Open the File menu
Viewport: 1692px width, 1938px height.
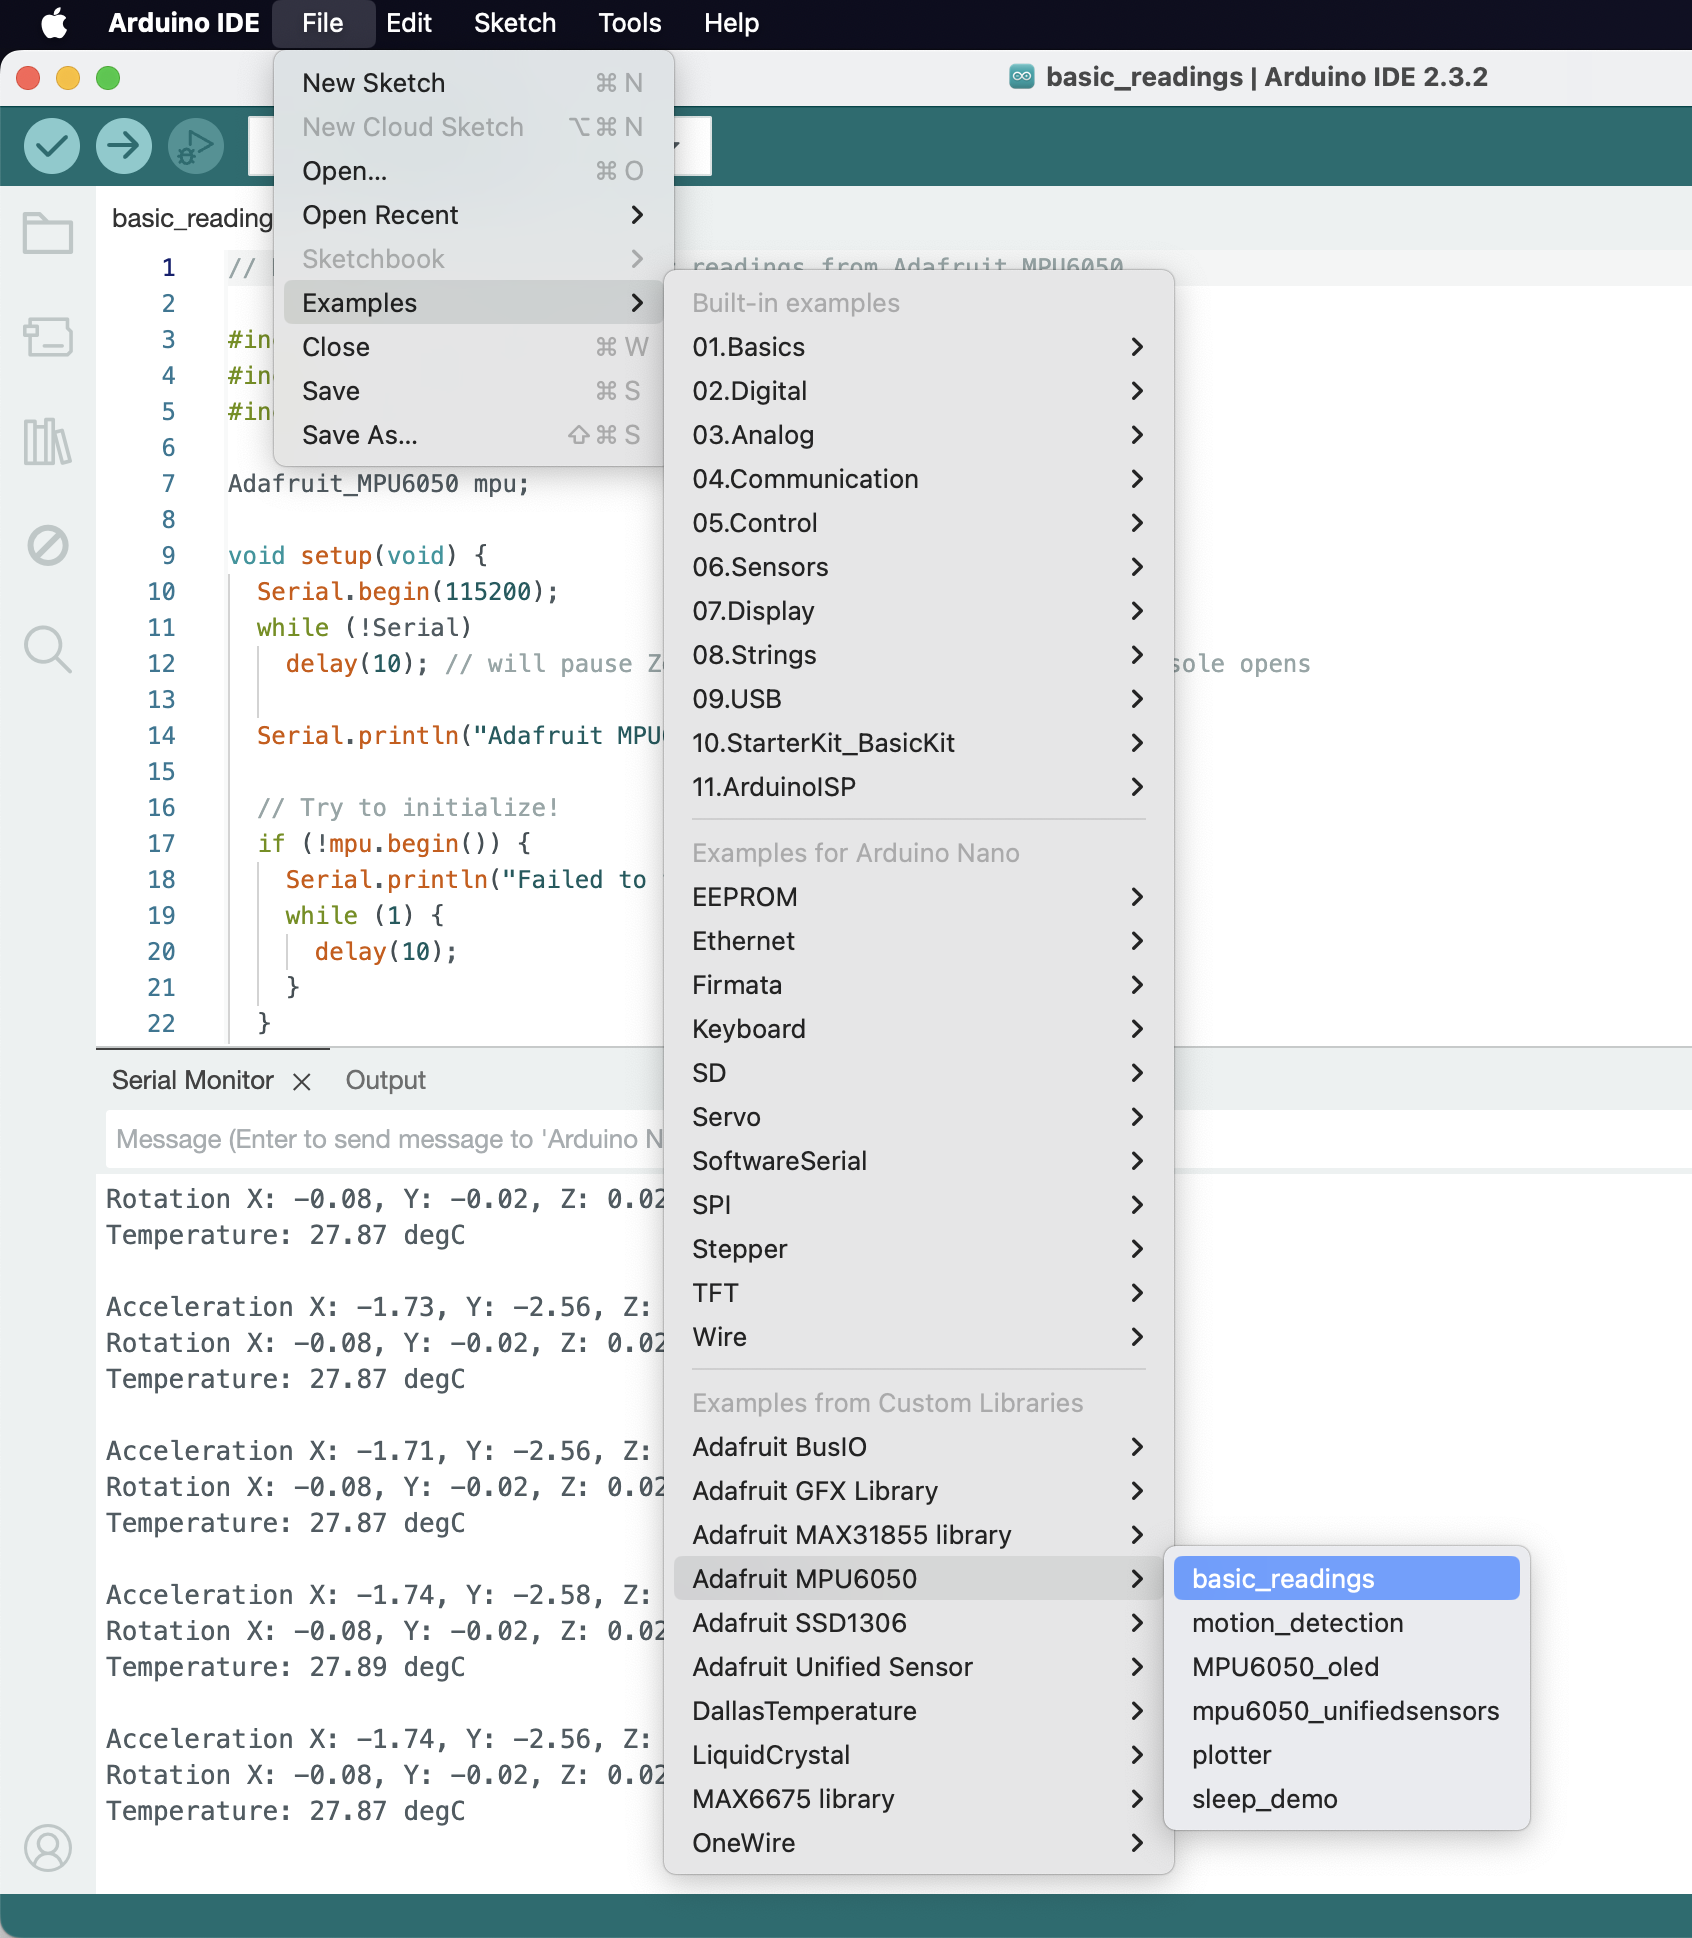(323, 23)
